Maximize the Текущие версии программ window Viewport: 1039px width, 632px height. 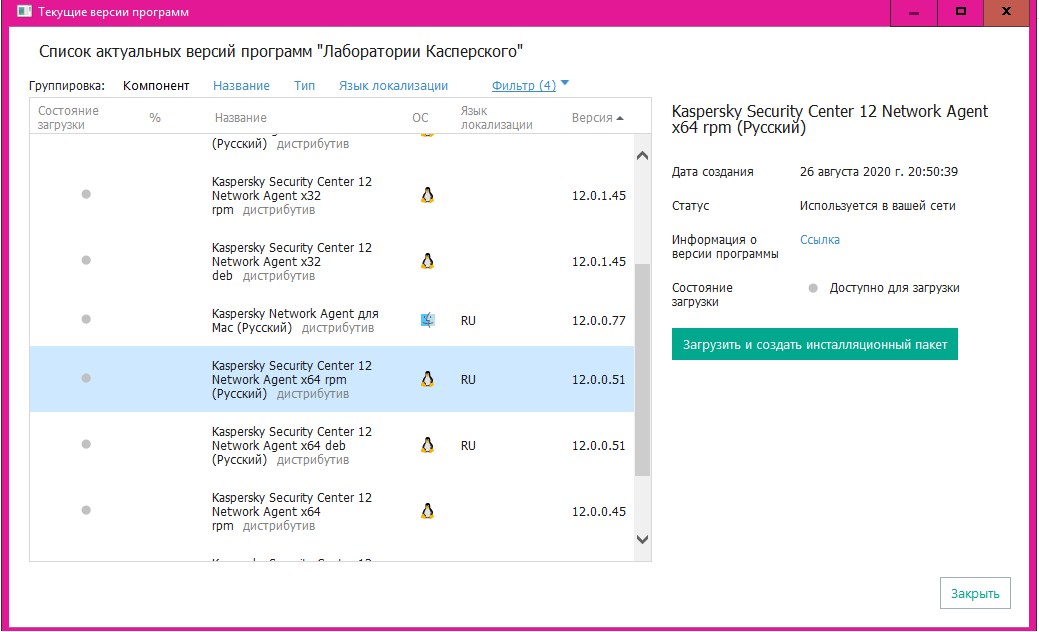961,12
